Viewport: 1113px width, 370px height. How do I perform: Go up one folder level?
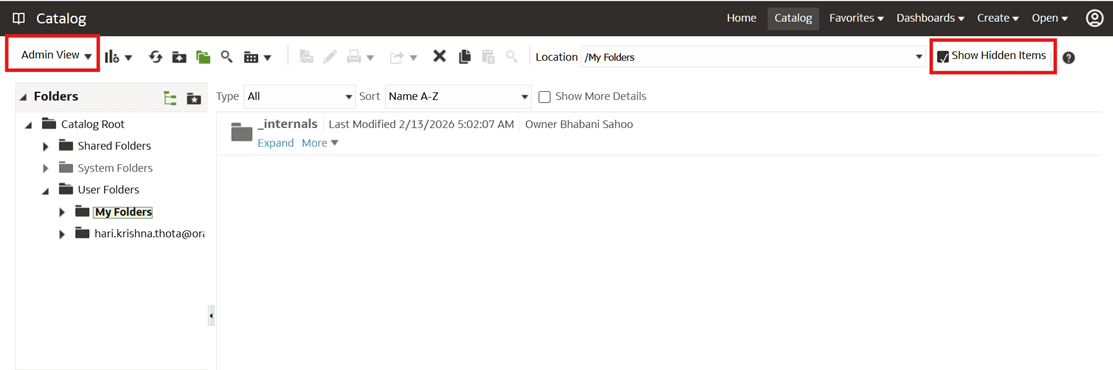[x=180, y=57]
